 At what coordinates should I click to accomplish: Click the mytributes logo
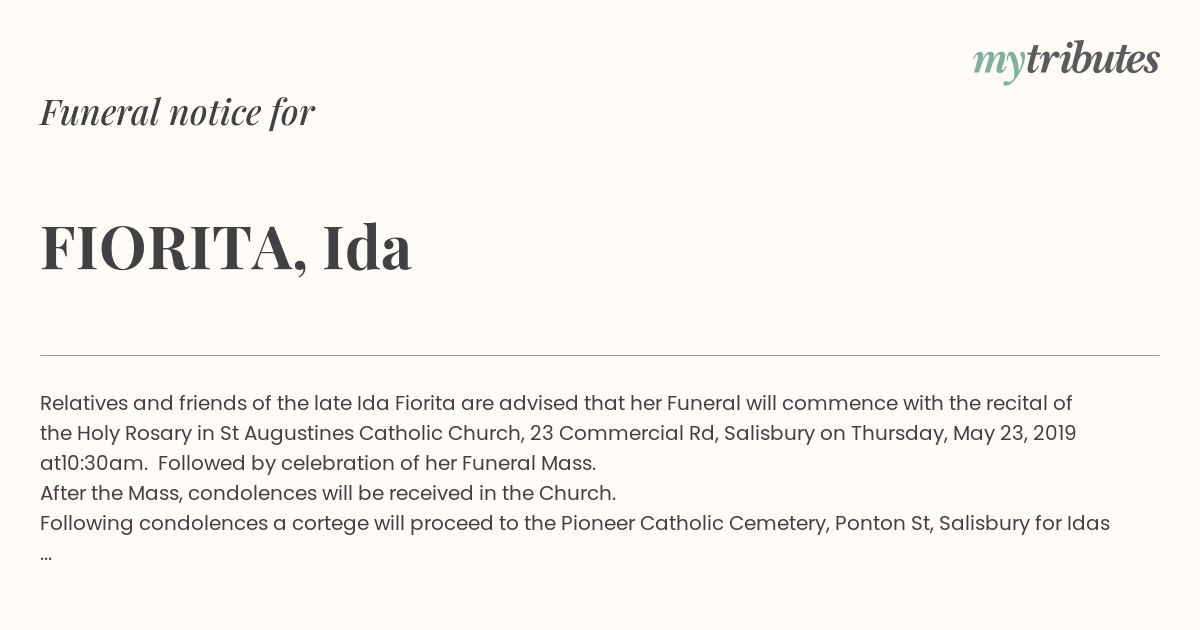click(1066, 61)
